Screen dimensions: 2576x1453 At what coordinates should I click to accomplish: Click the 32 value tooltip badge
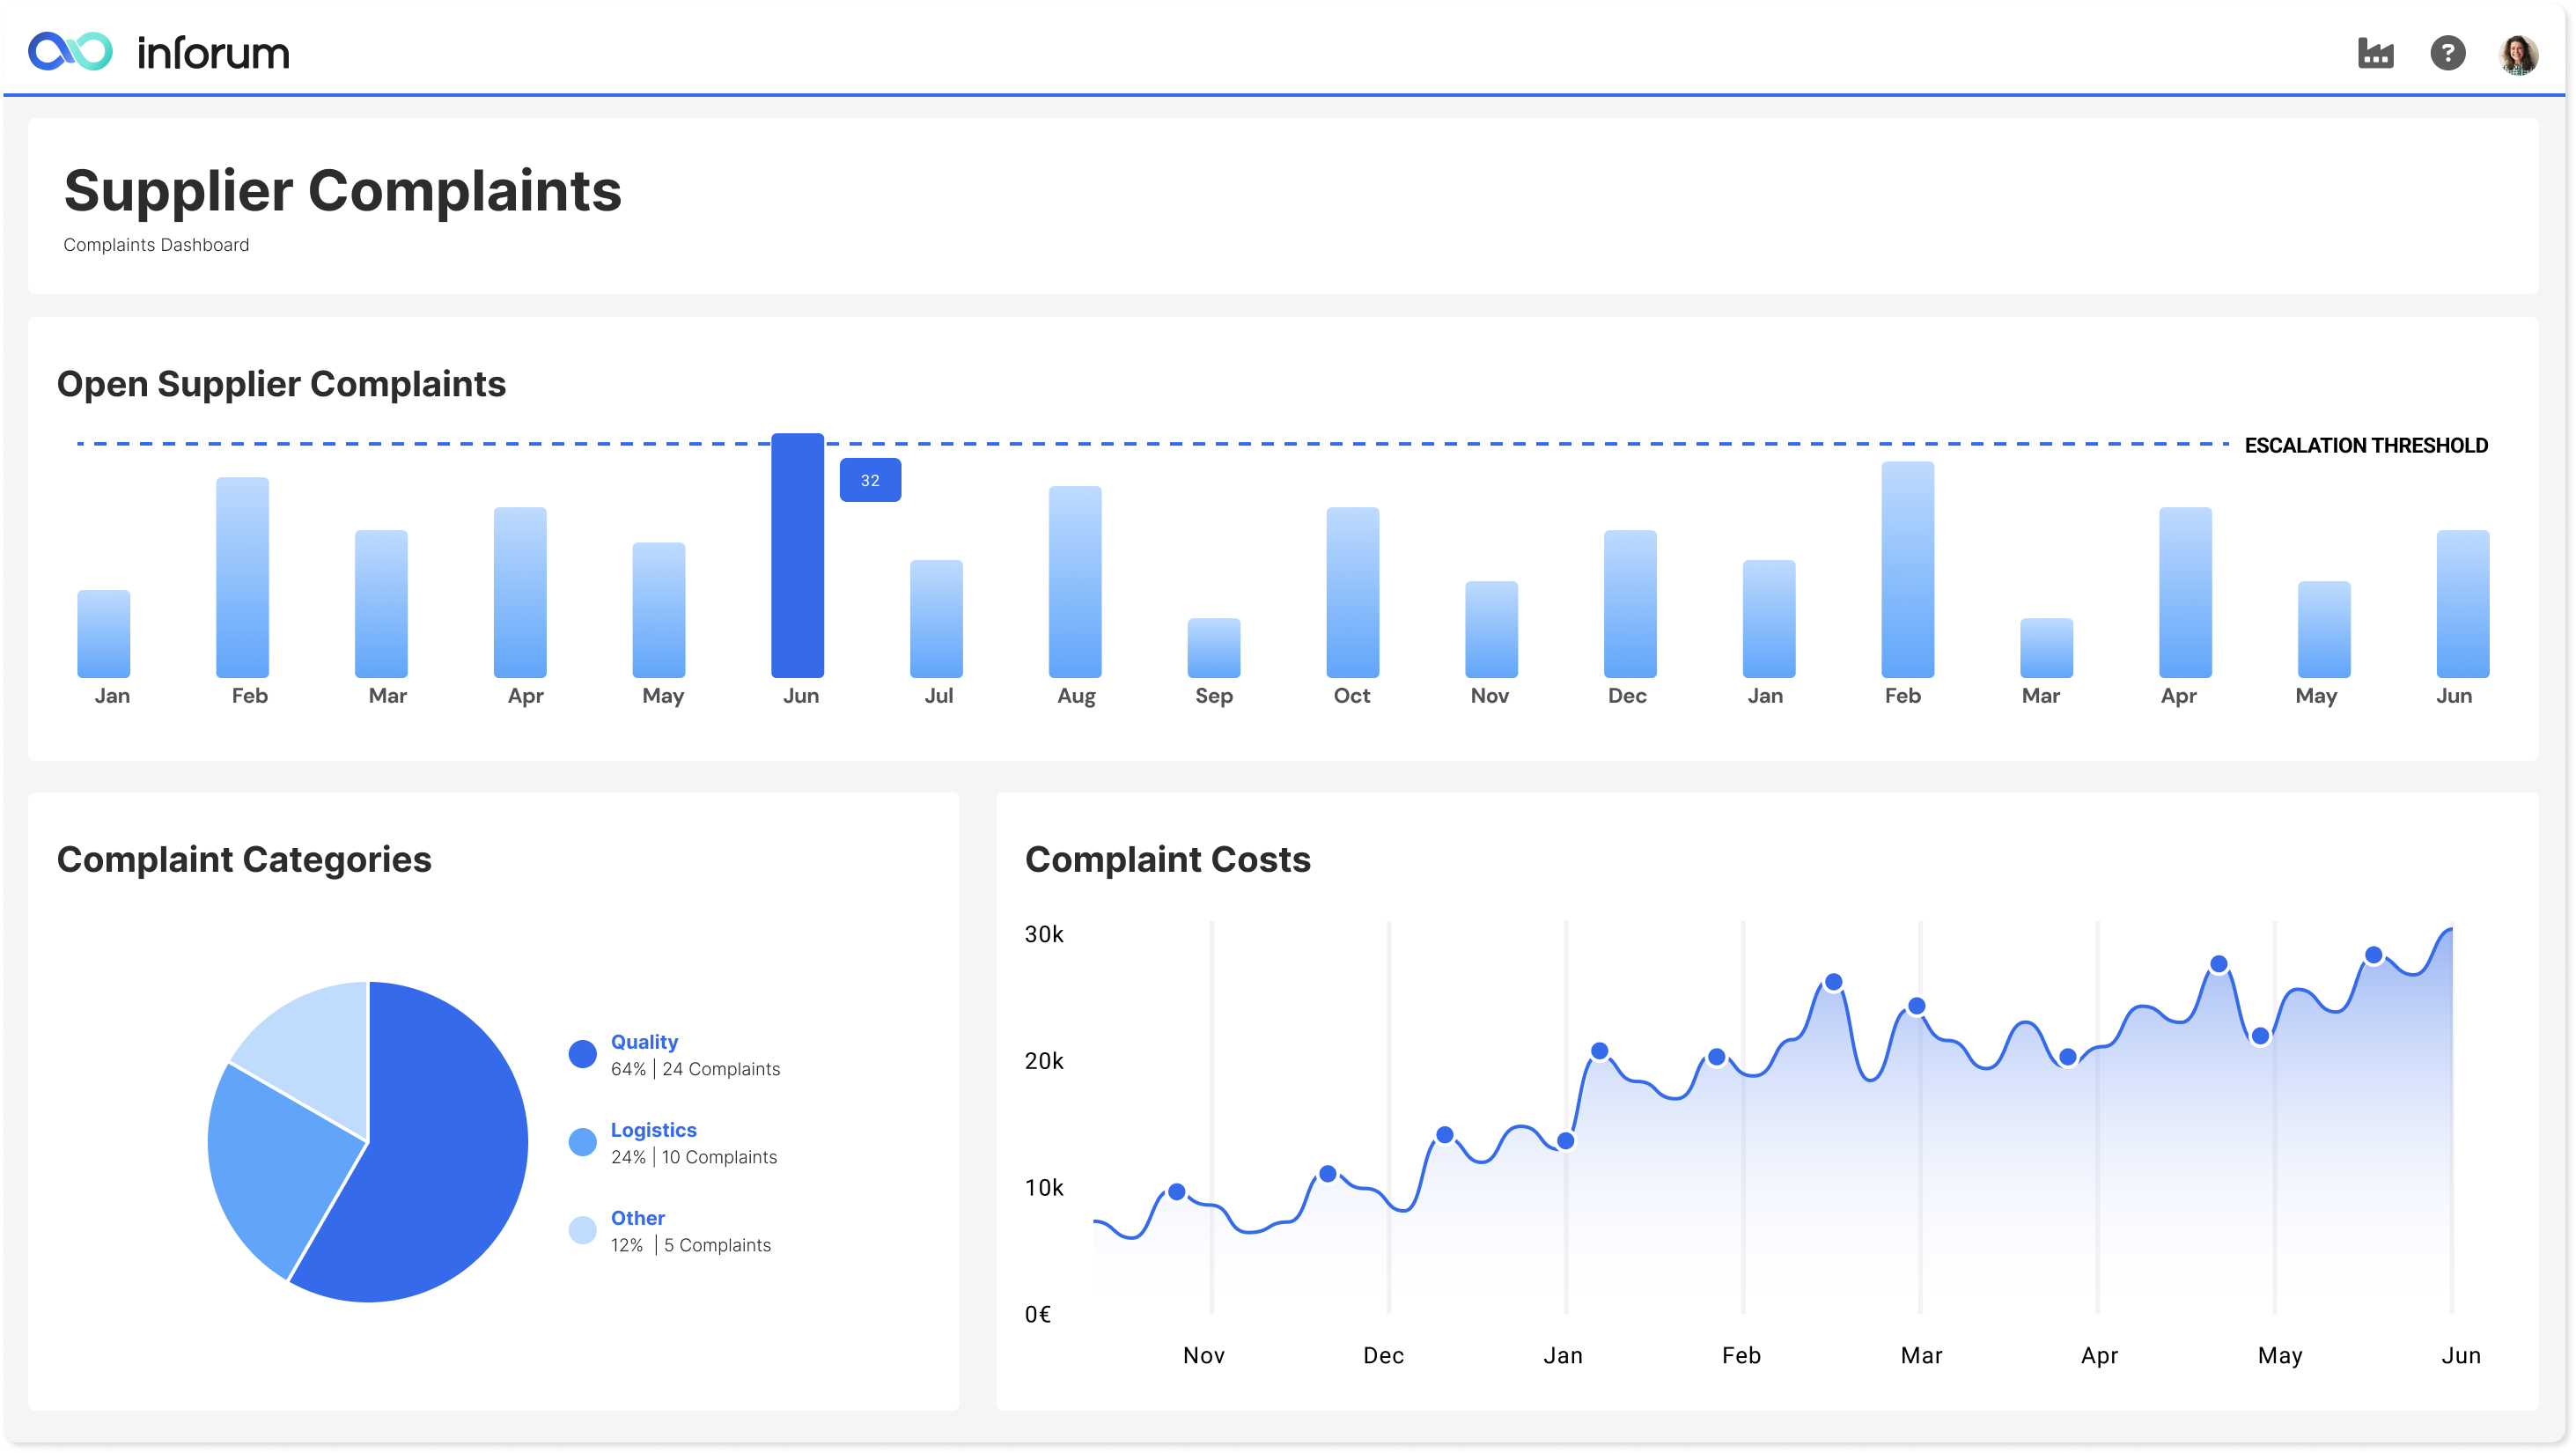(x=870, y=480)
